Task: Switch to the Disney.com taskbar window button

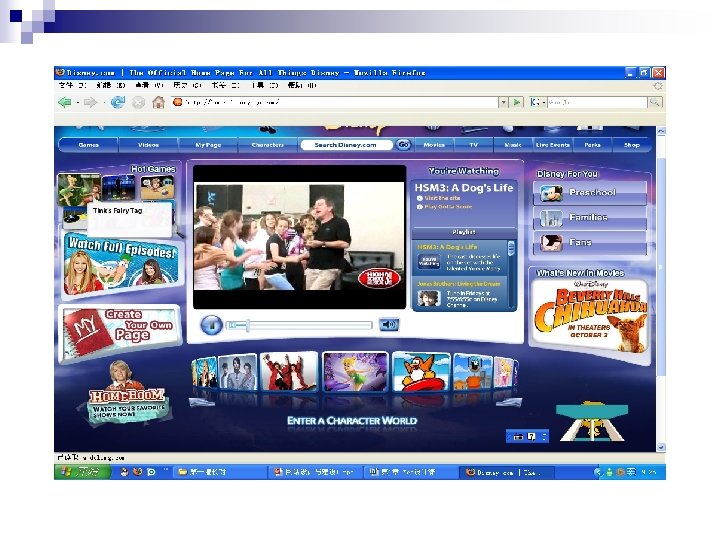Action: 507,472
